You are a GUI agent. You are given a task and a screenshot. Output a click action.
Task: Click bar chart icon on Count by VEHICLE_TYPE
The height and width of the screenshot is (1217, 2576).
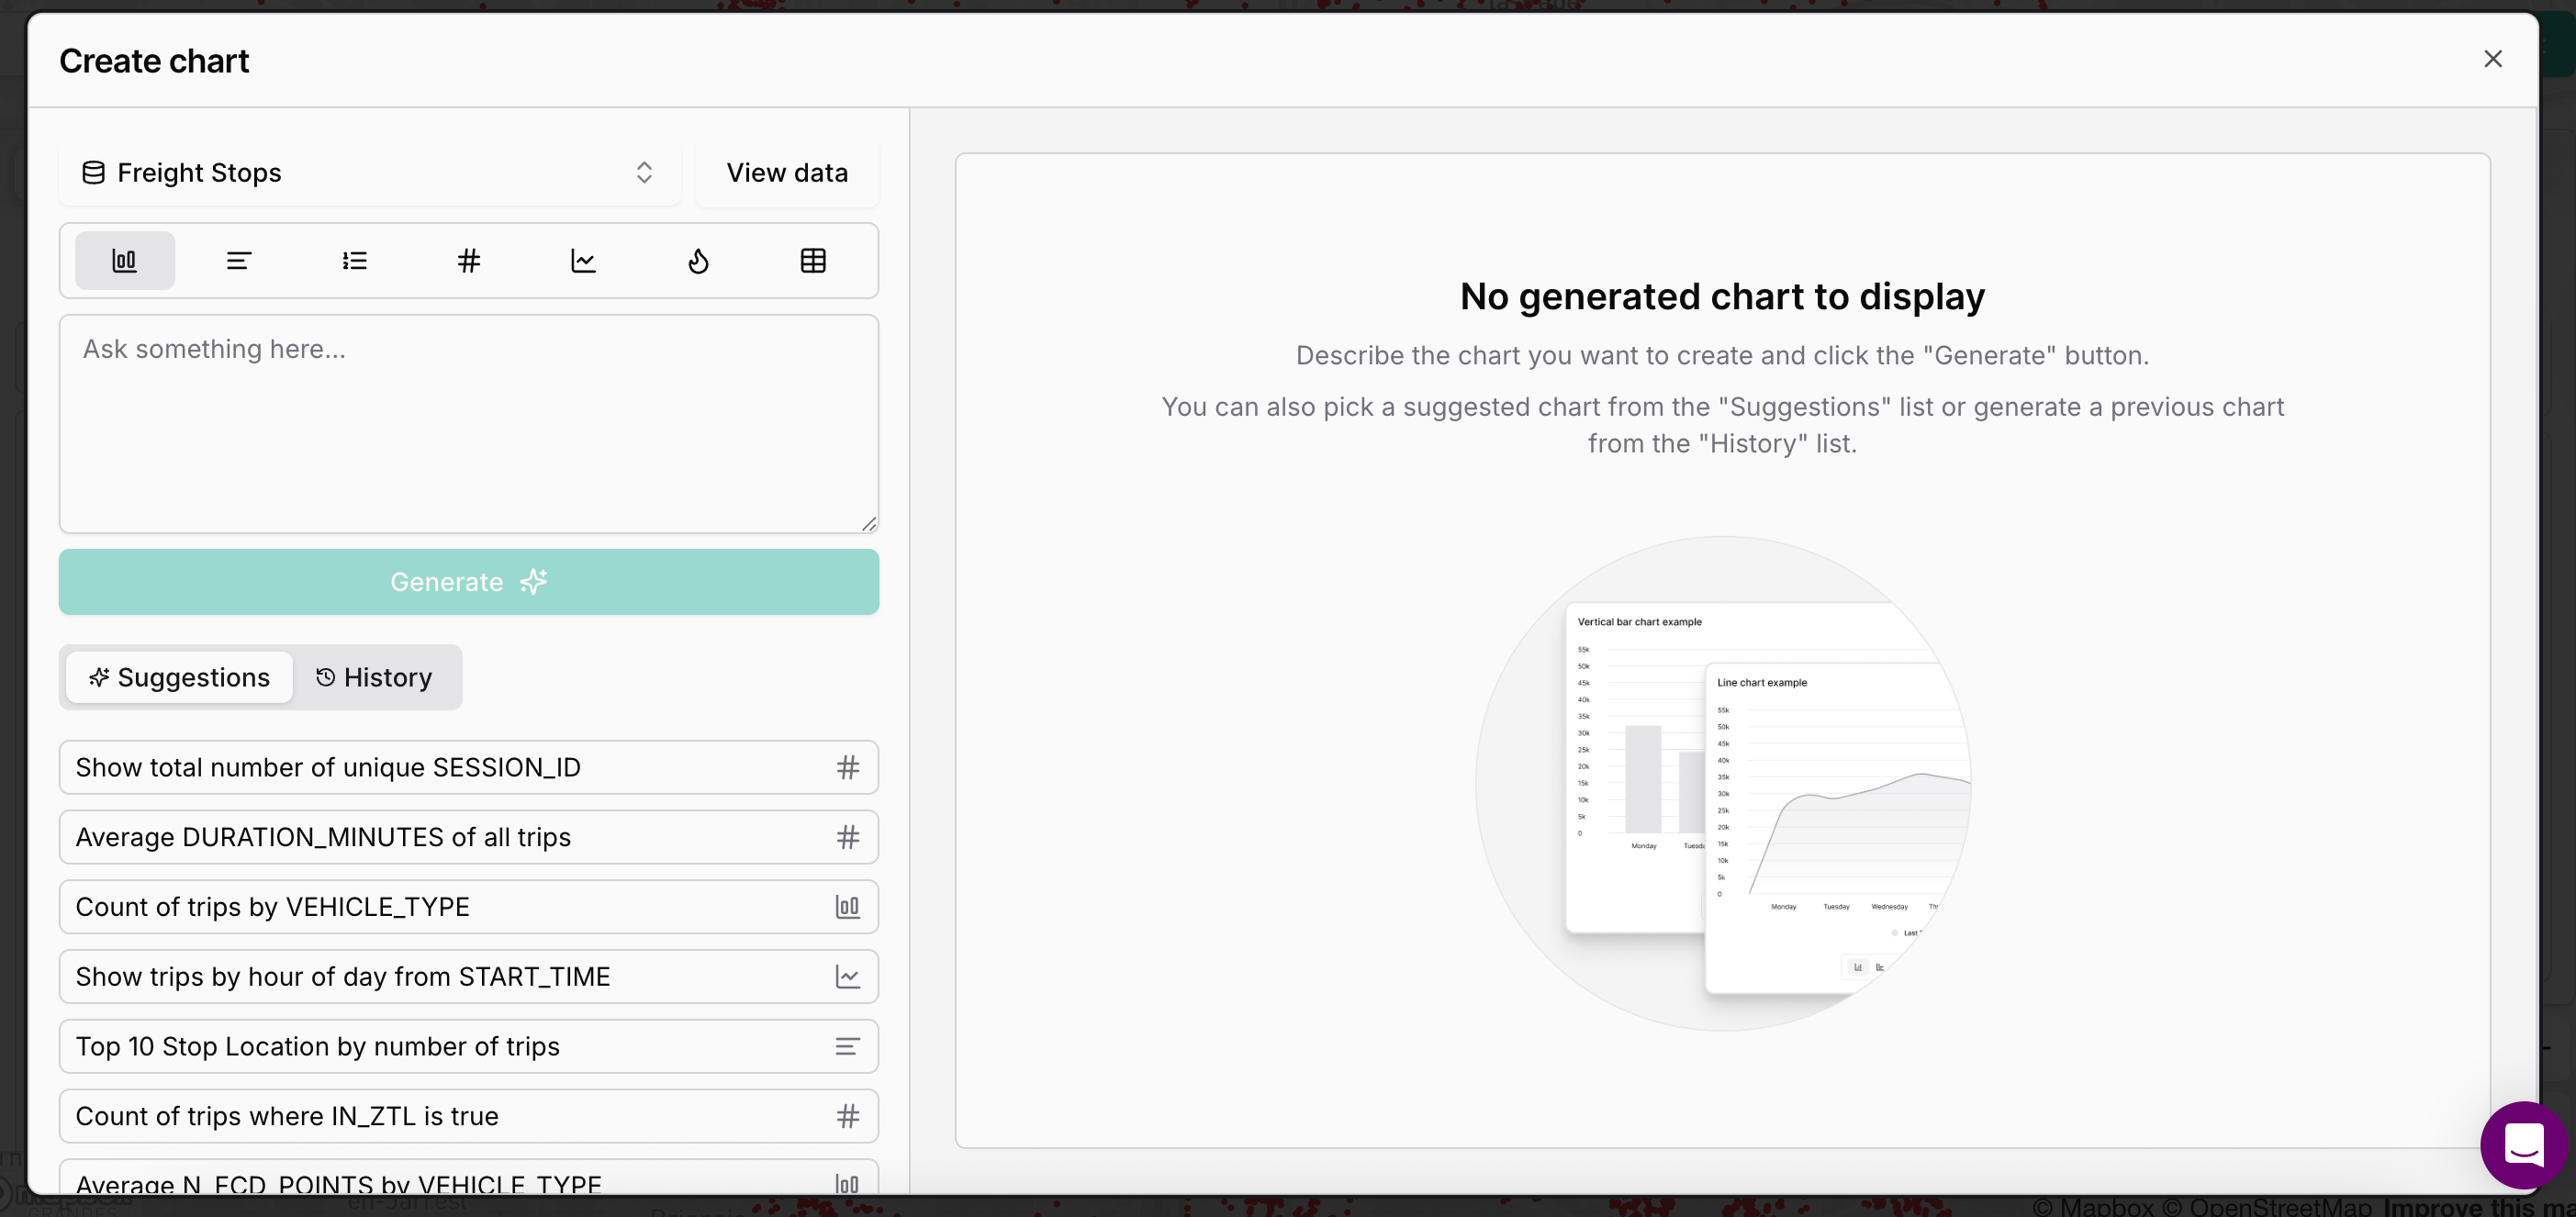tap(848, 907)
